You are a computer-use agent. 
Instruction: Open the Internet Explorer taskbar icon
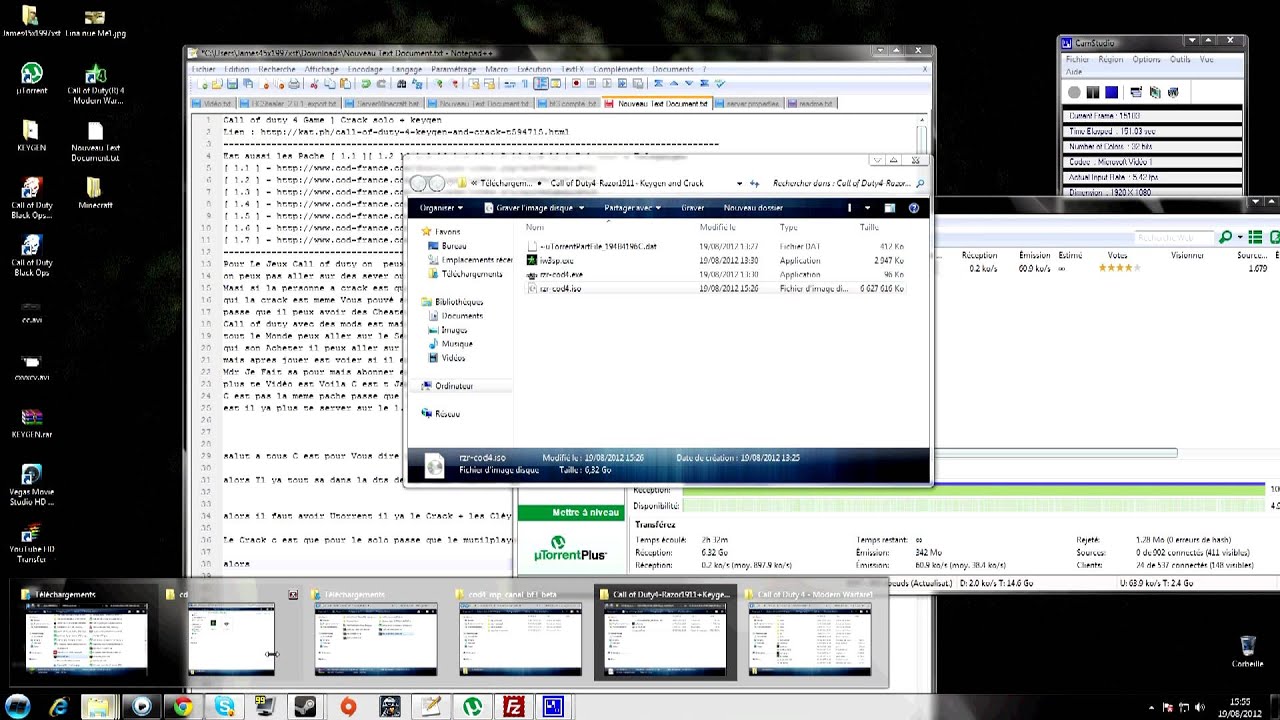[x=58, y=707]
